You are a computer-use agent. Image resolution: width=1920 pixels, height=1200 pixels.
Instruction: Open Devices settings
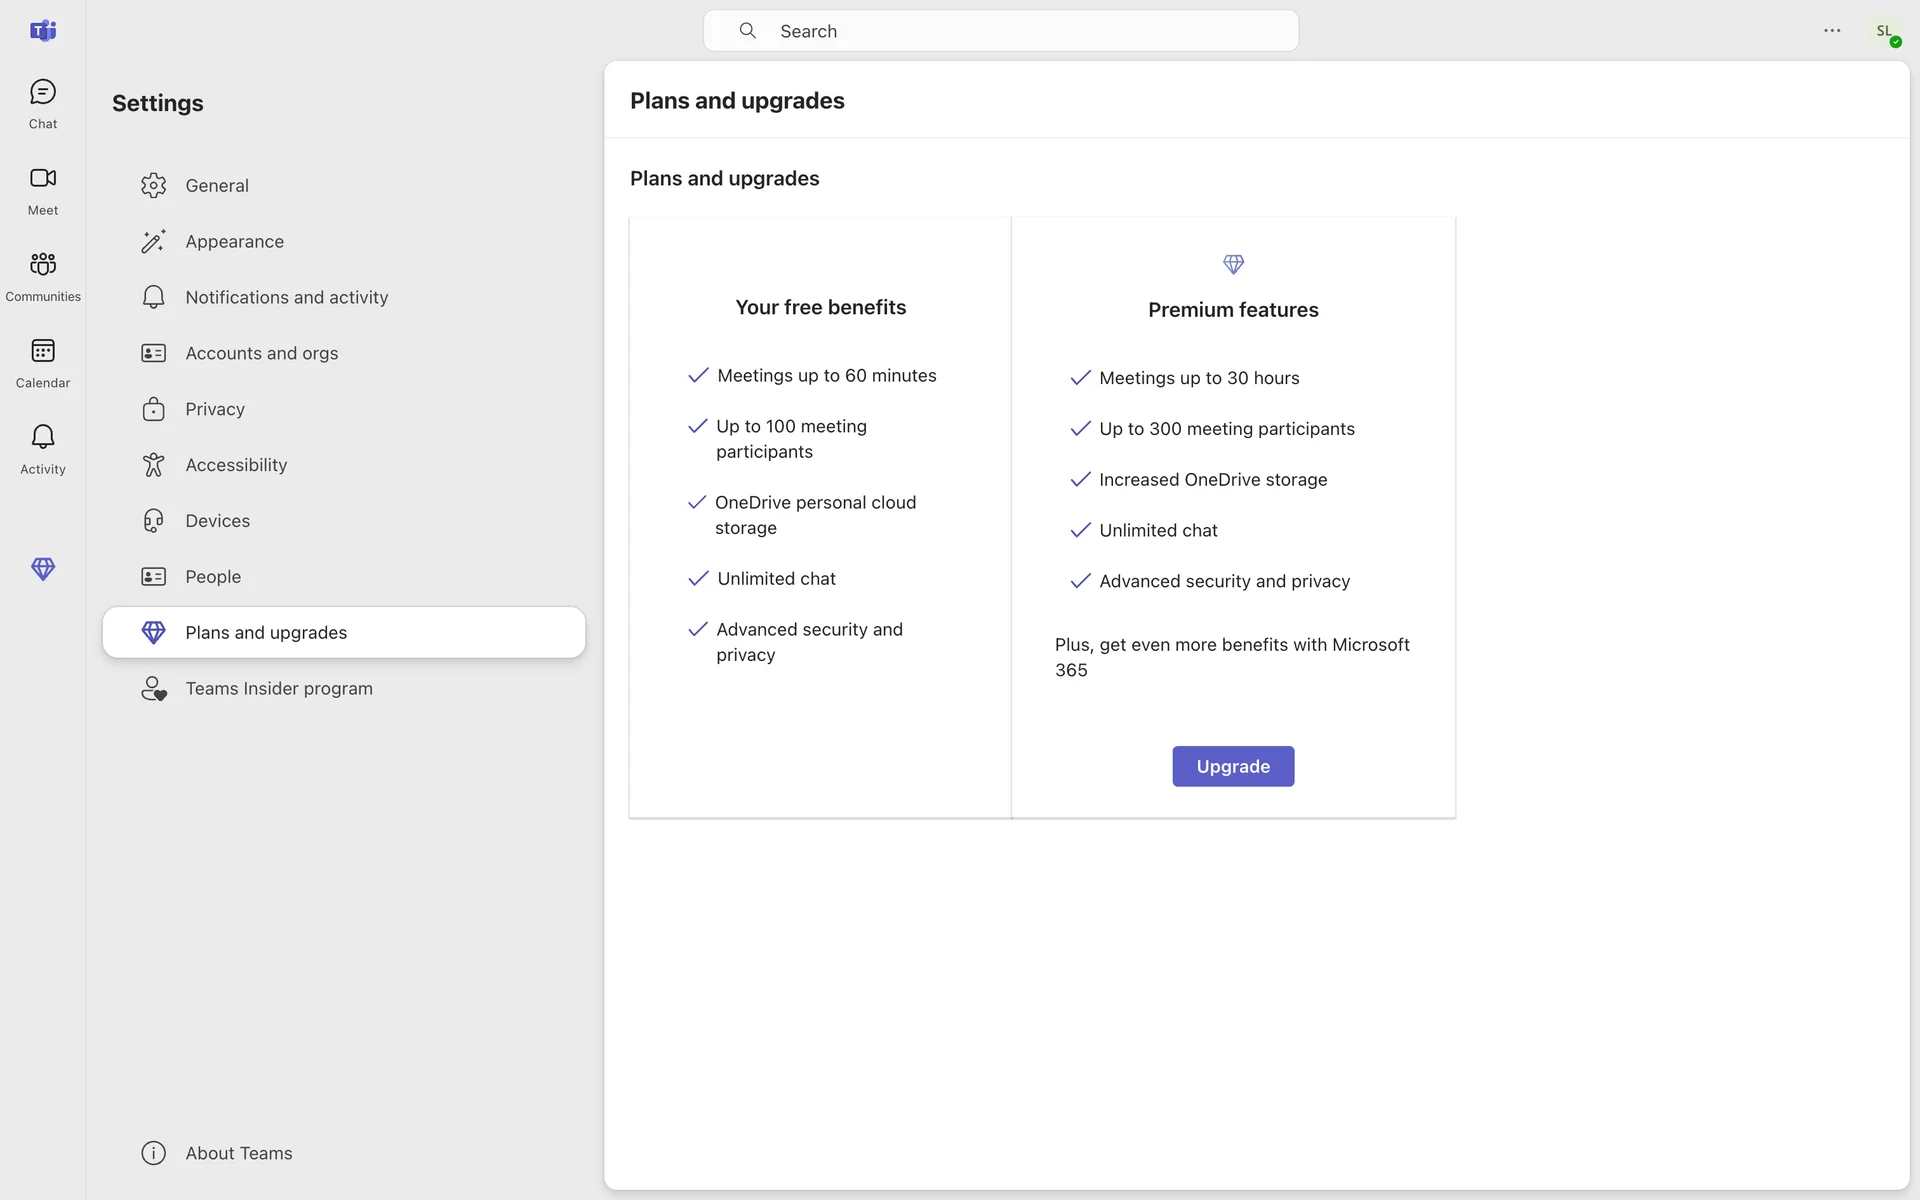217,522
